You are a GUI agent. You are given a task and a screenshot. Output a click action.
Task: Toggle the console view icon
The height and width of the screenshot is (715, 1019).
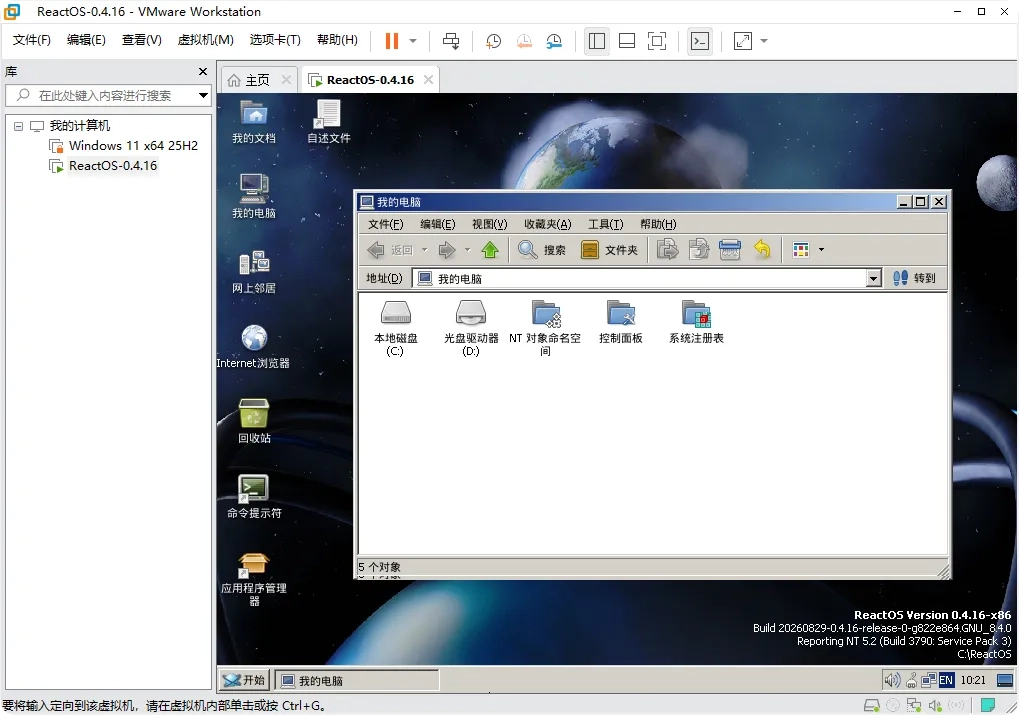[x=700, y=41]
